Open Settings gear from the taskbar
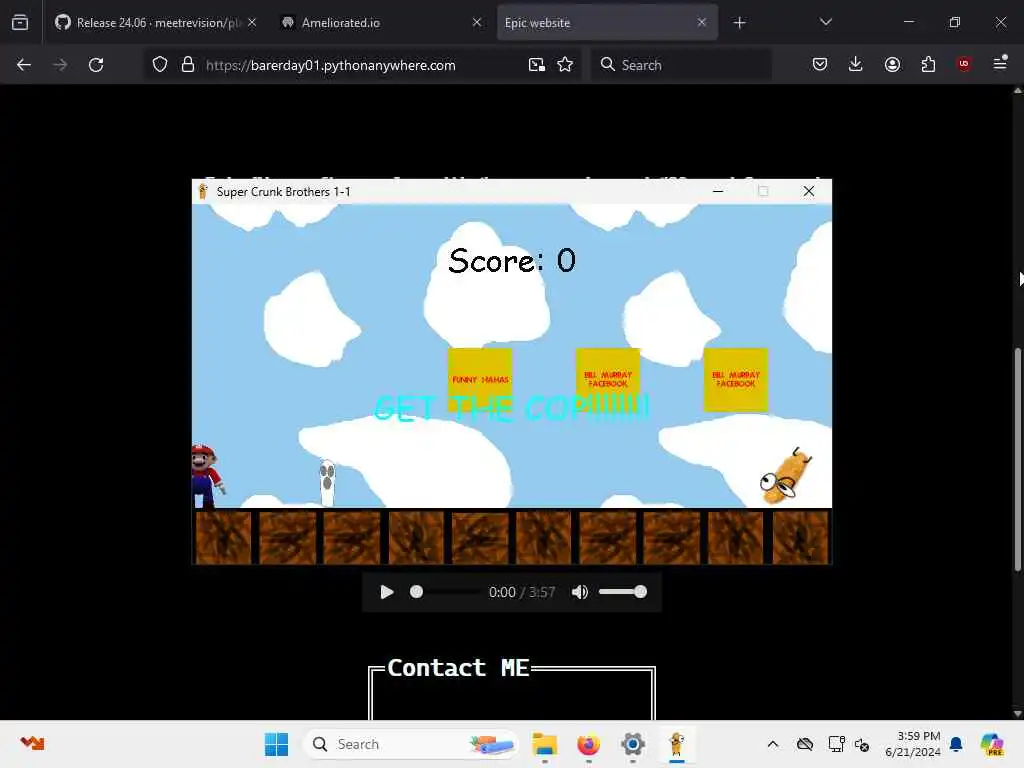 click(x=633, y=744)
